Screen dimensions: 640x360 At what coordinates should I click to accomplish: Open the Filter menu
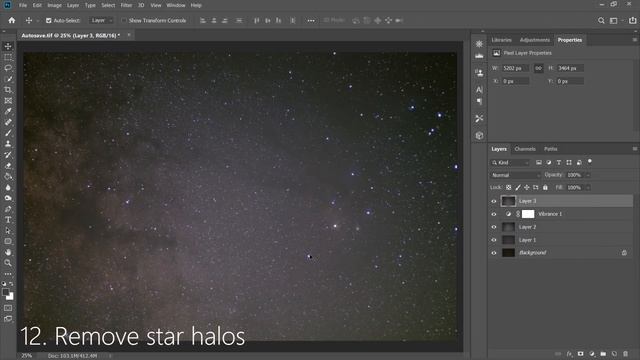(126, 5)
